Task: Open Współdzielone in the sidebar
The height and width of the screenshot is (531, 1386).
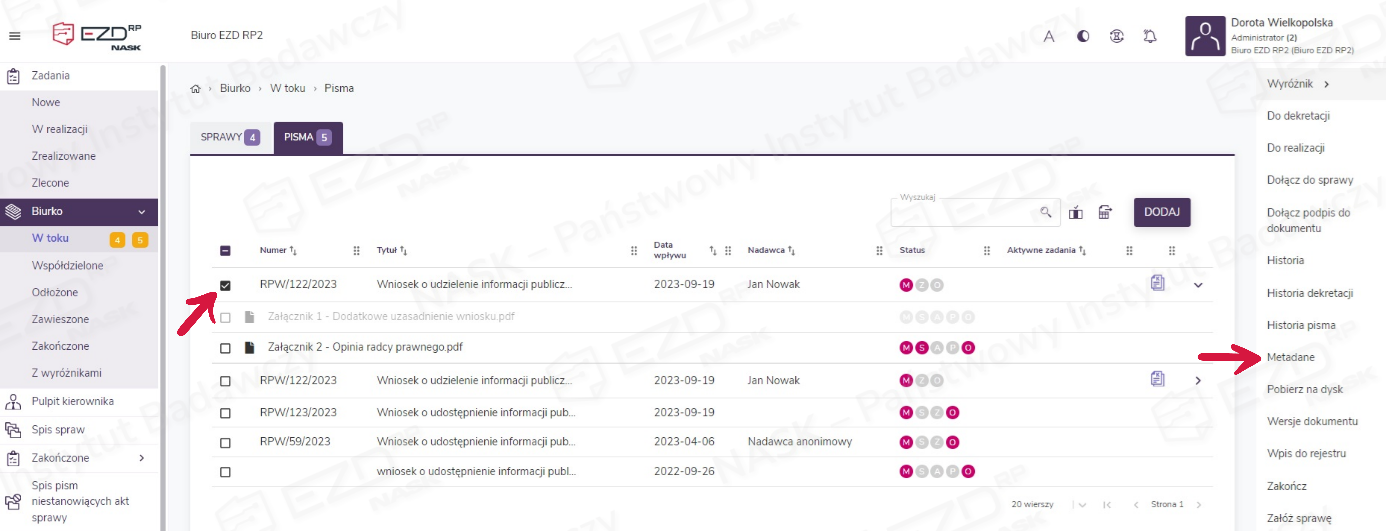Action: (67, 266)
